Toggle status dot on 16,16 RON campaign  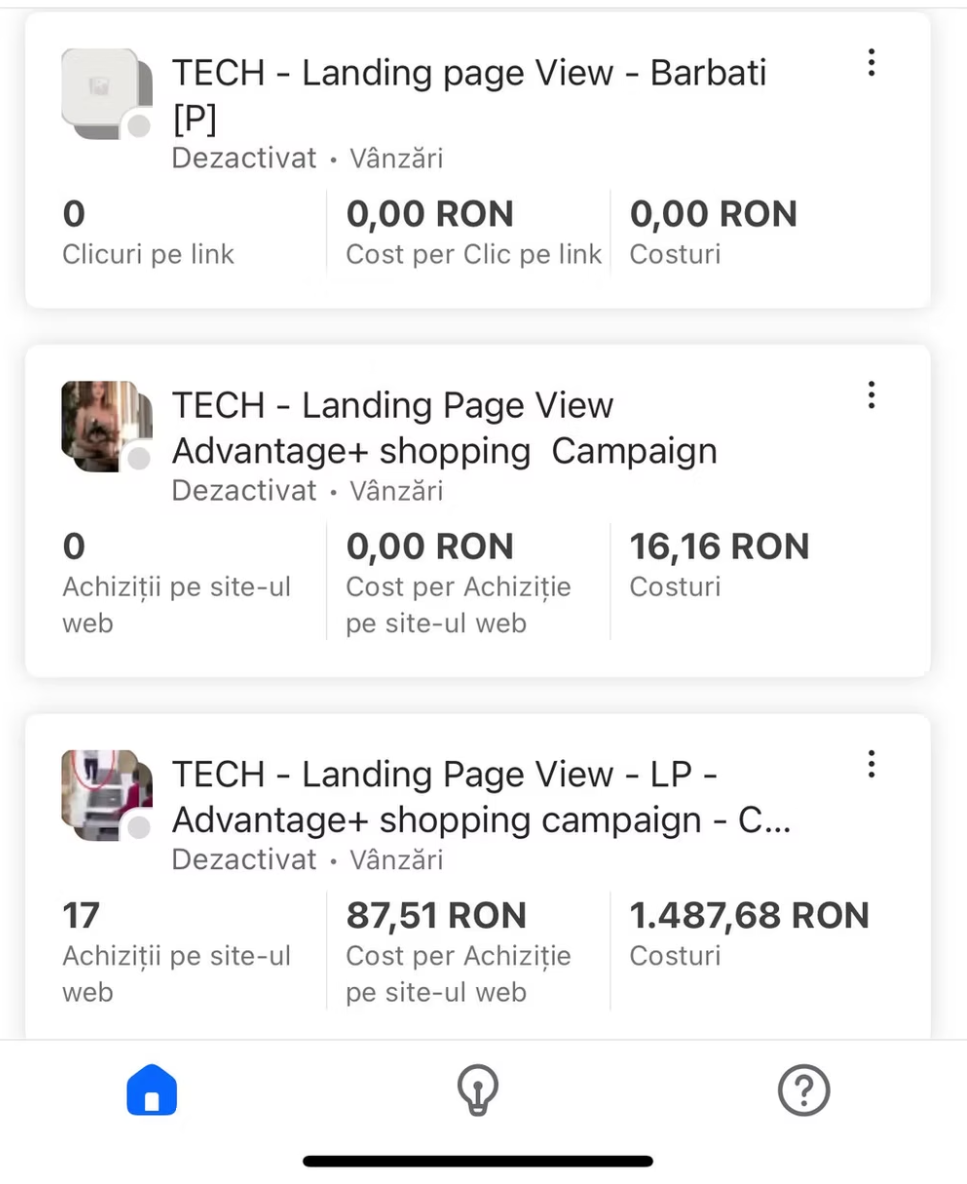140,458
